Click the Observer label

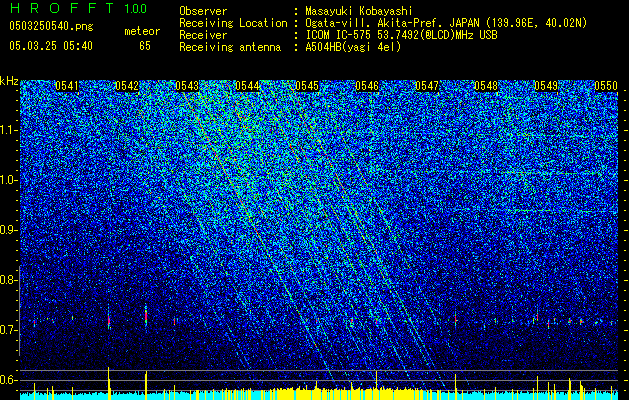click(x=203, y=11)
